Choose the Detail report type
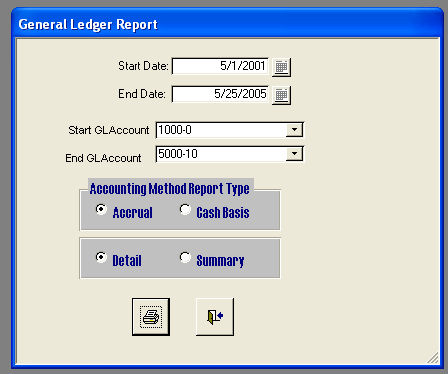448x374 pixels. [101, 257]
